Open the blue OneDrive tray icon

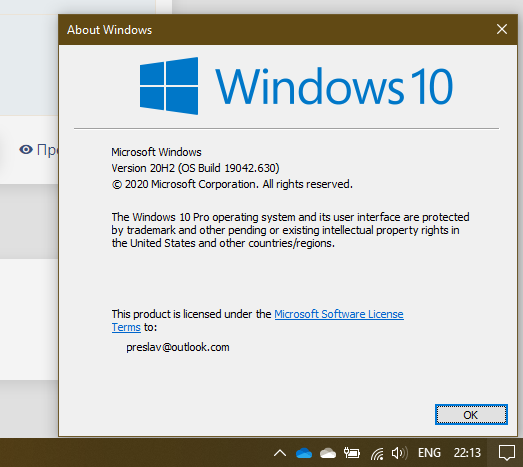coord(304,453)
